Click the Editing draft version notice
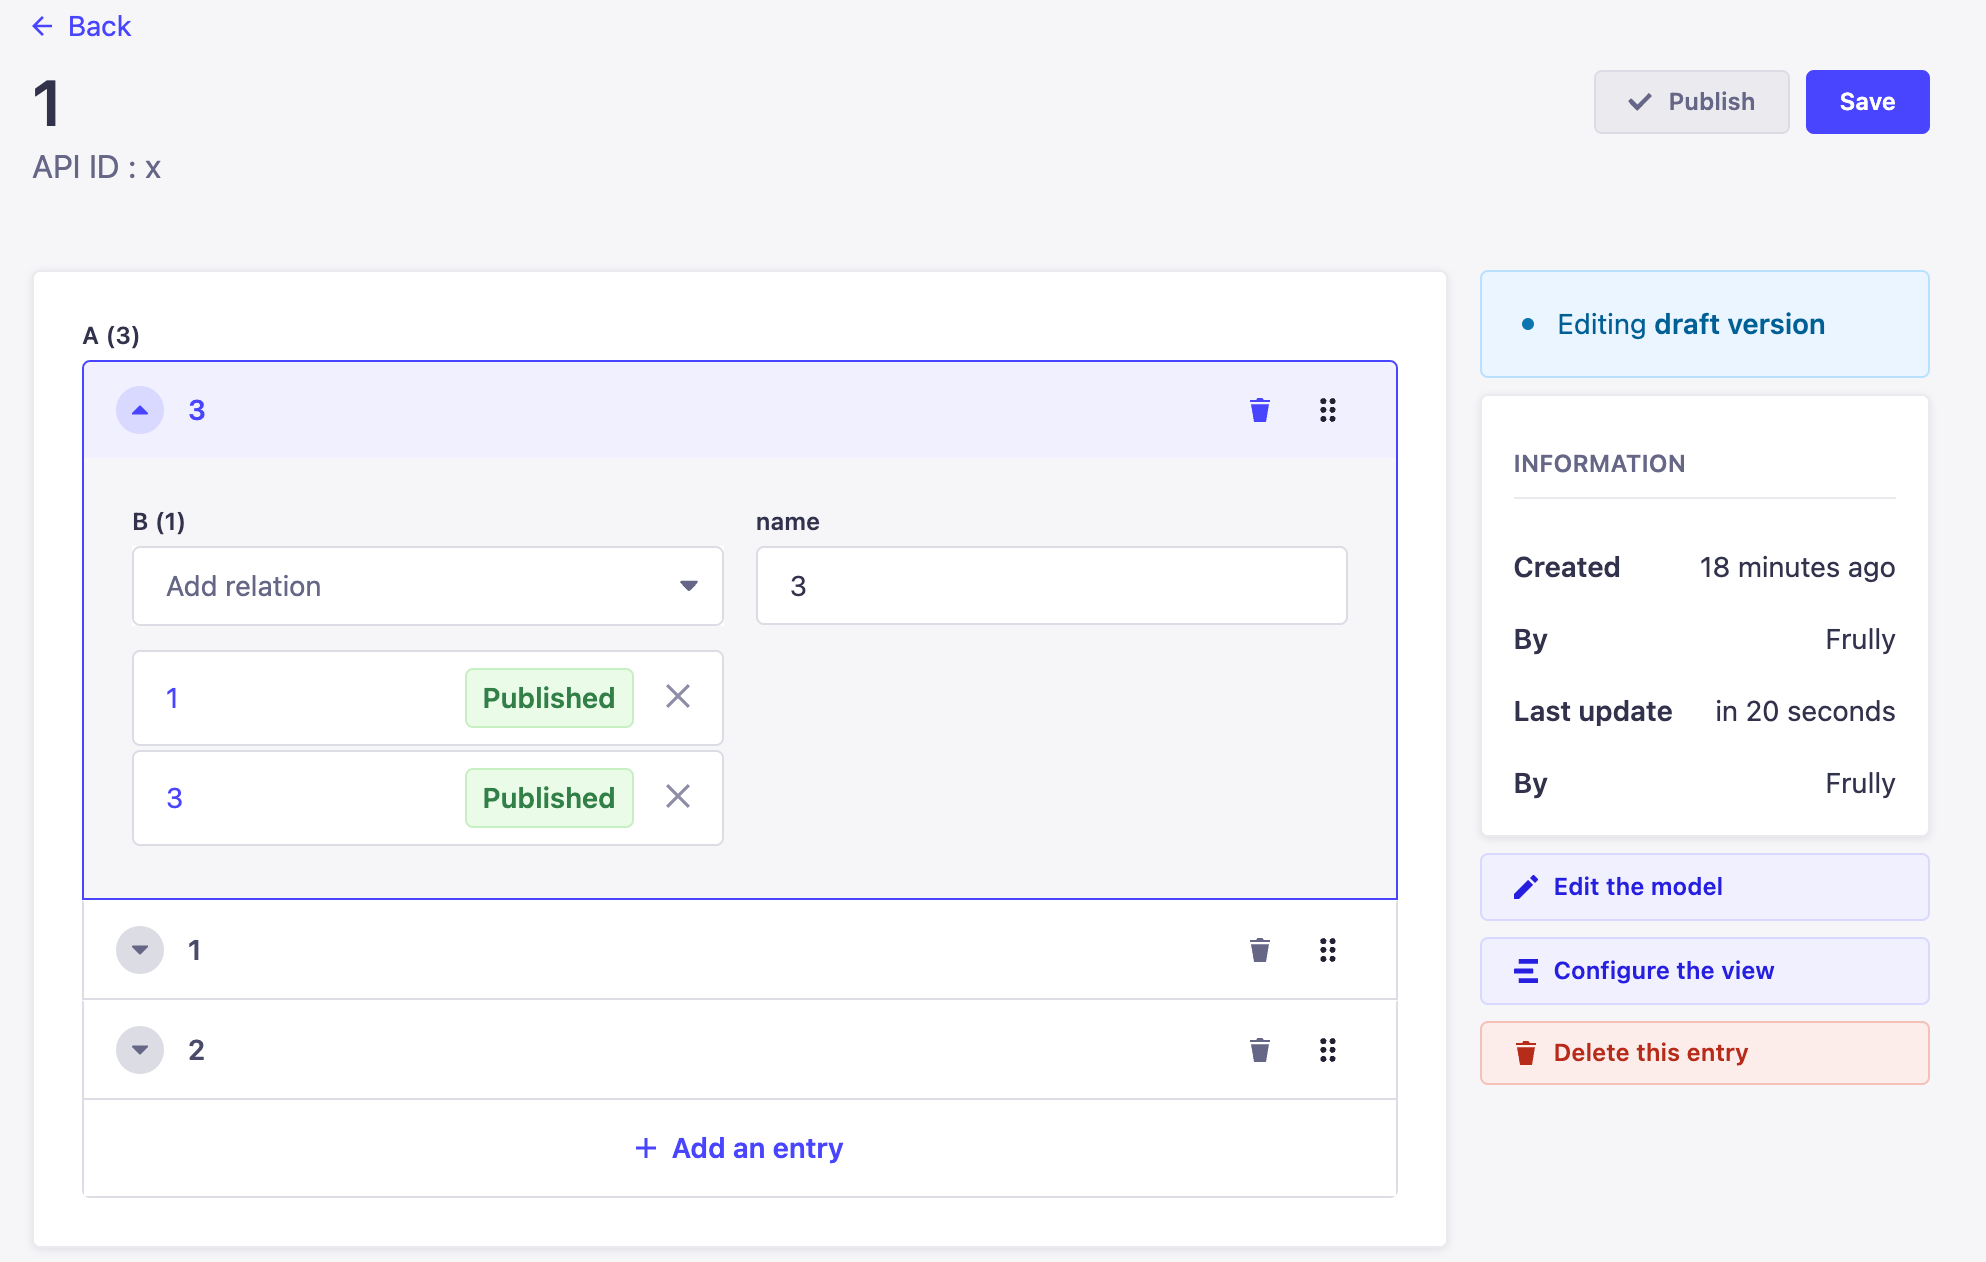This screenshot has height=1262, width=1986. click(x=1705, y=324)
